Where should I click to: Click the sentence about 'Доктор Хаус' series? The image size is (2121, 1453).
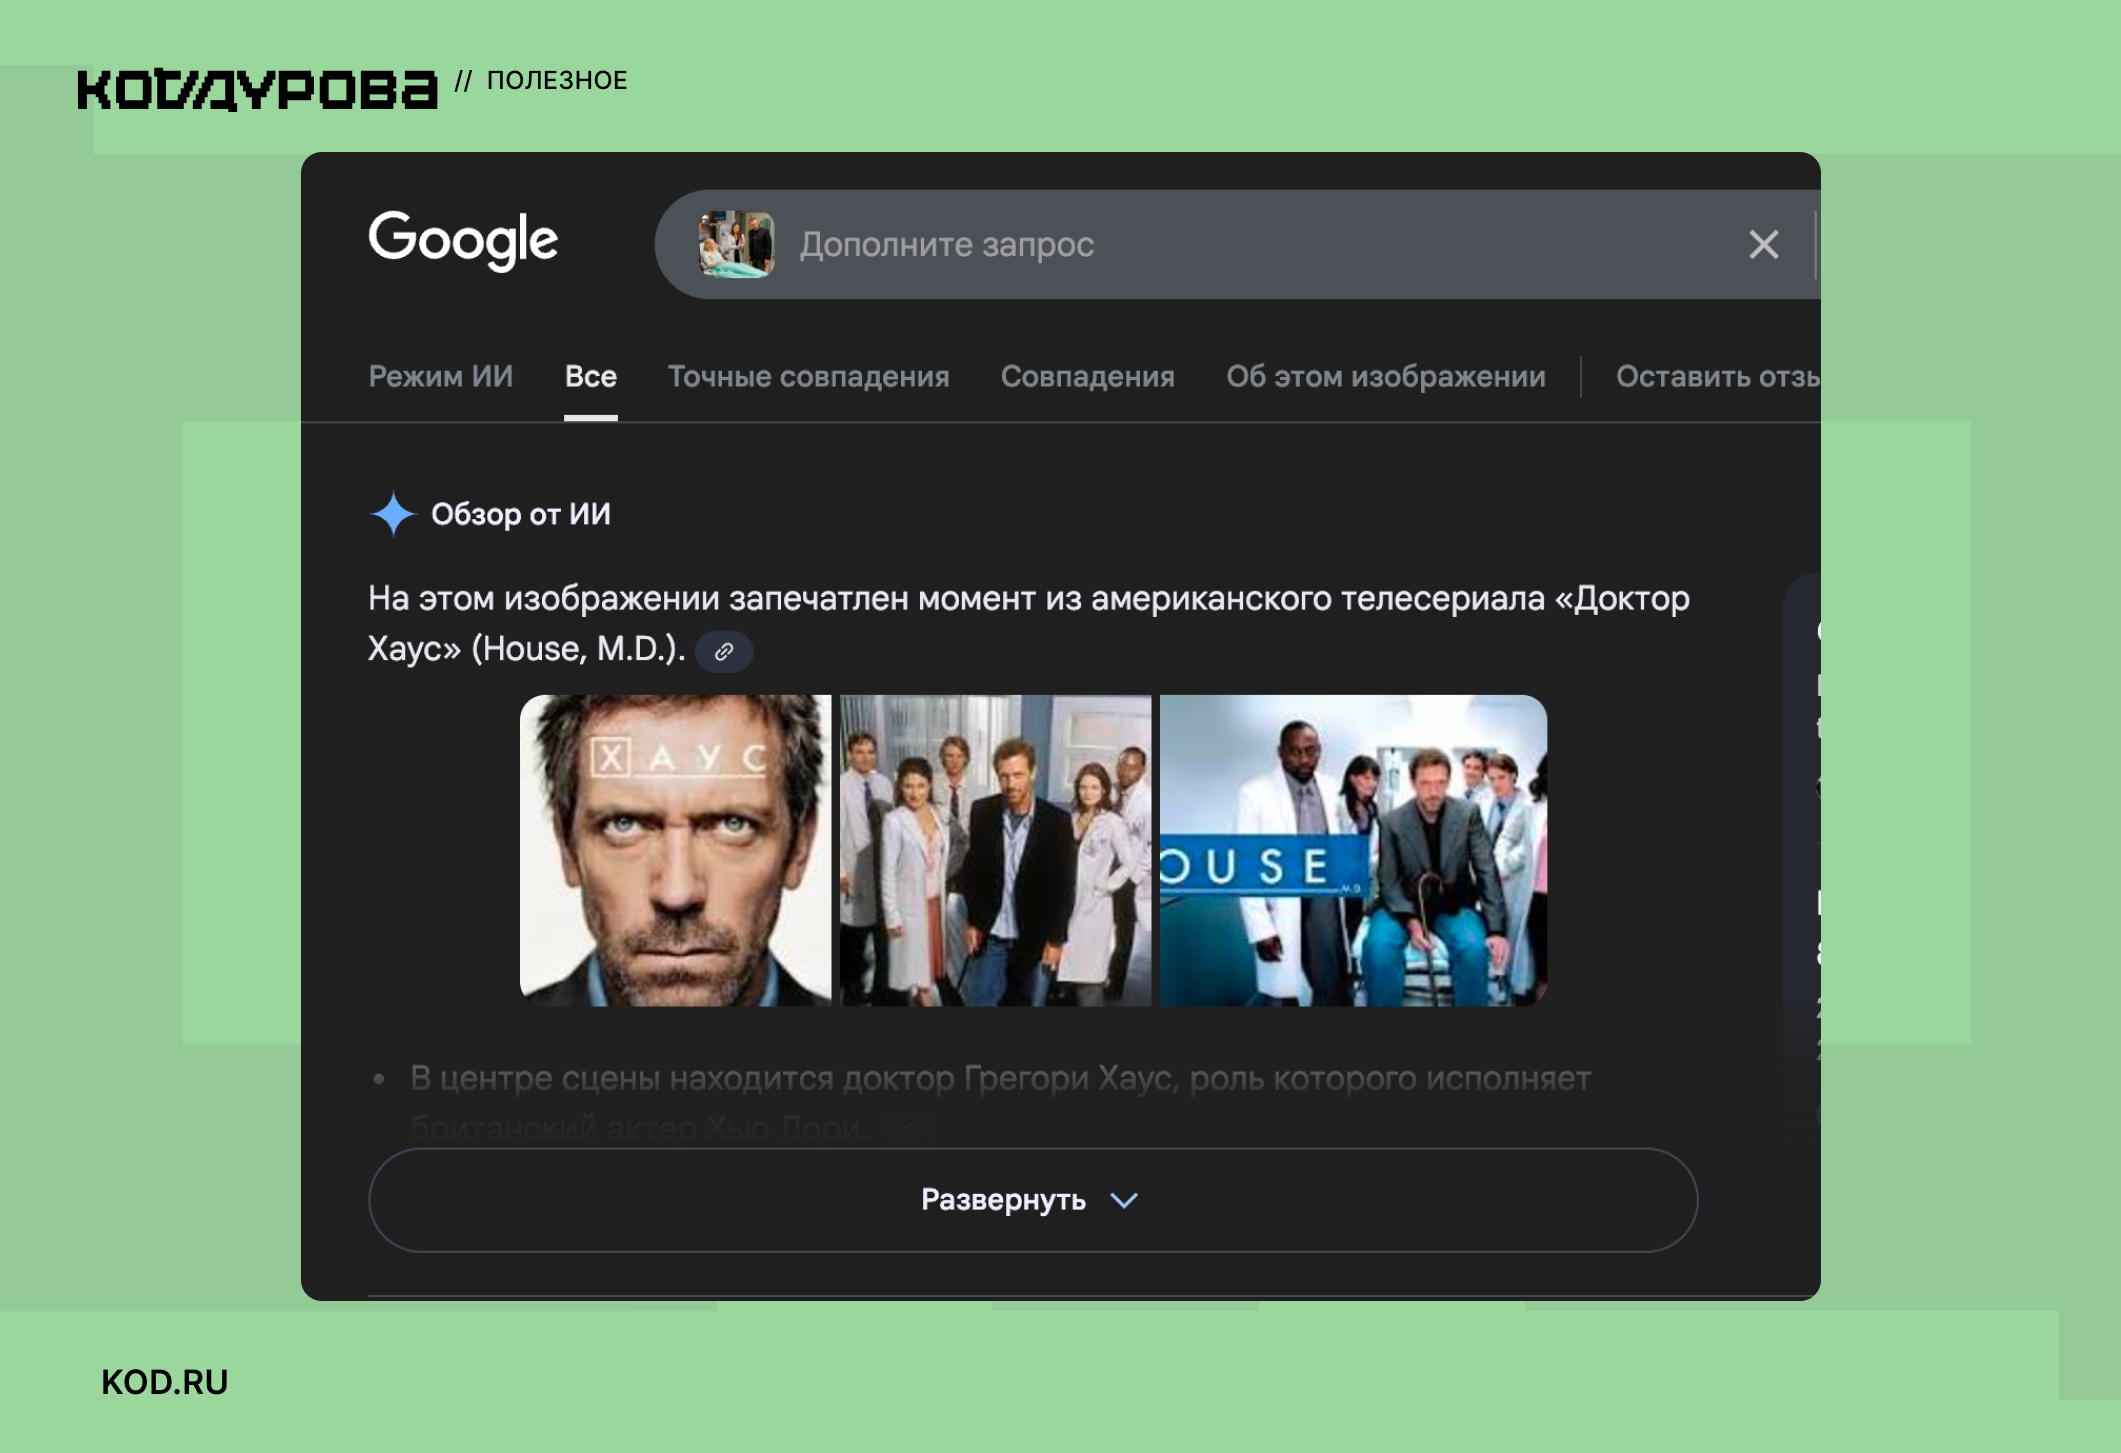(x=1028, y=623)
